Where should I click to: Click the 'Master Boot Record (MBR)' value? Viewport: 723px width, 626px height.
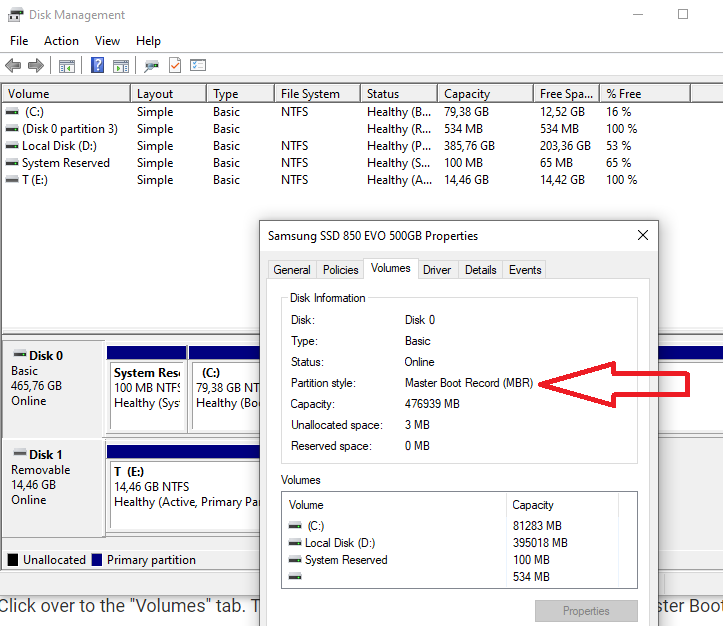point(469,383)
